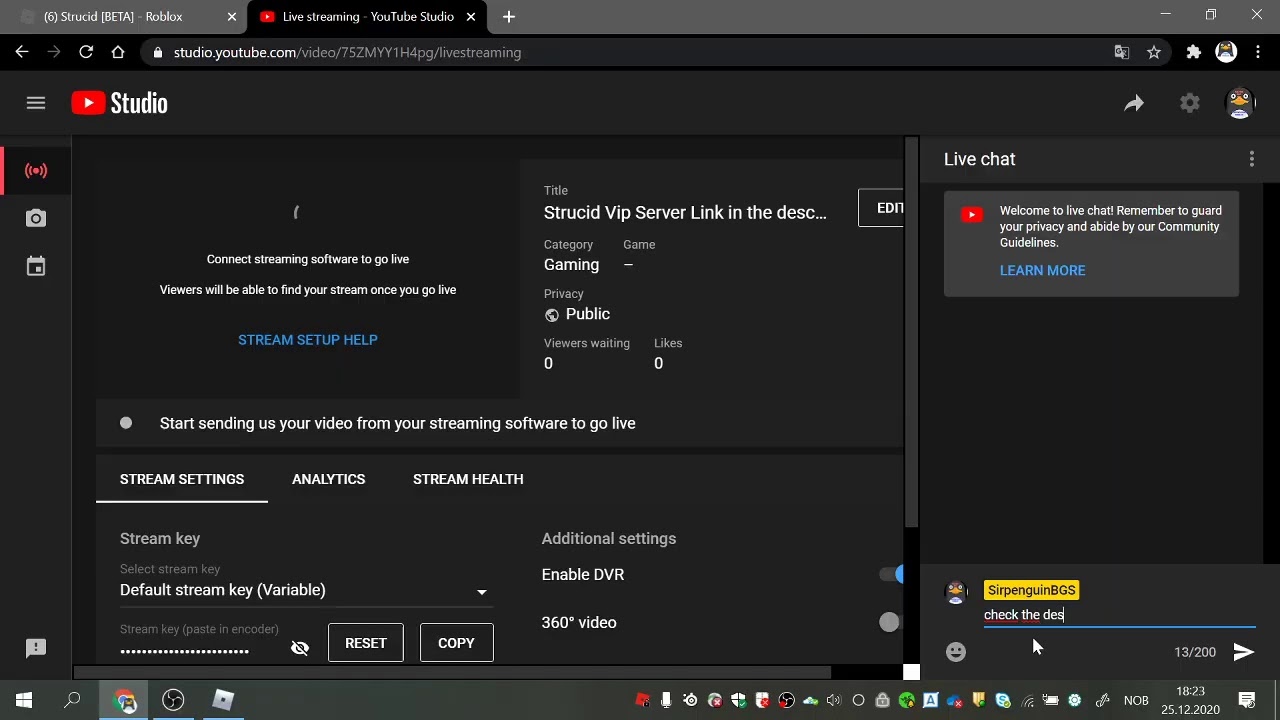This screenshot has height=720, width=1280.
Task: Click the network Wi-Fi tray icon
Action: 1027,700
